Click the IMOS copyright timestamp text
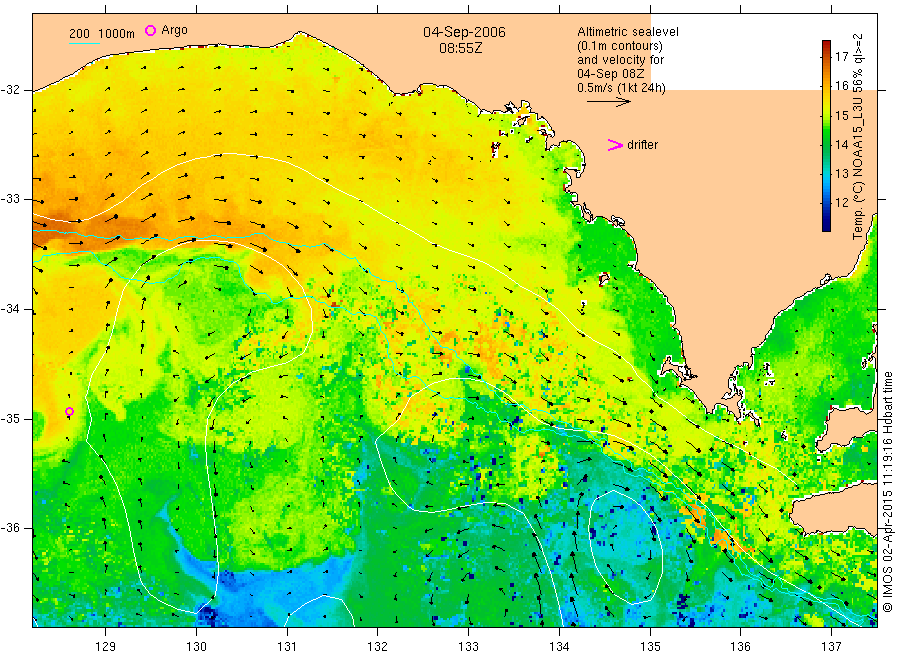Screen dimensions: 900x660 point(887,491)
